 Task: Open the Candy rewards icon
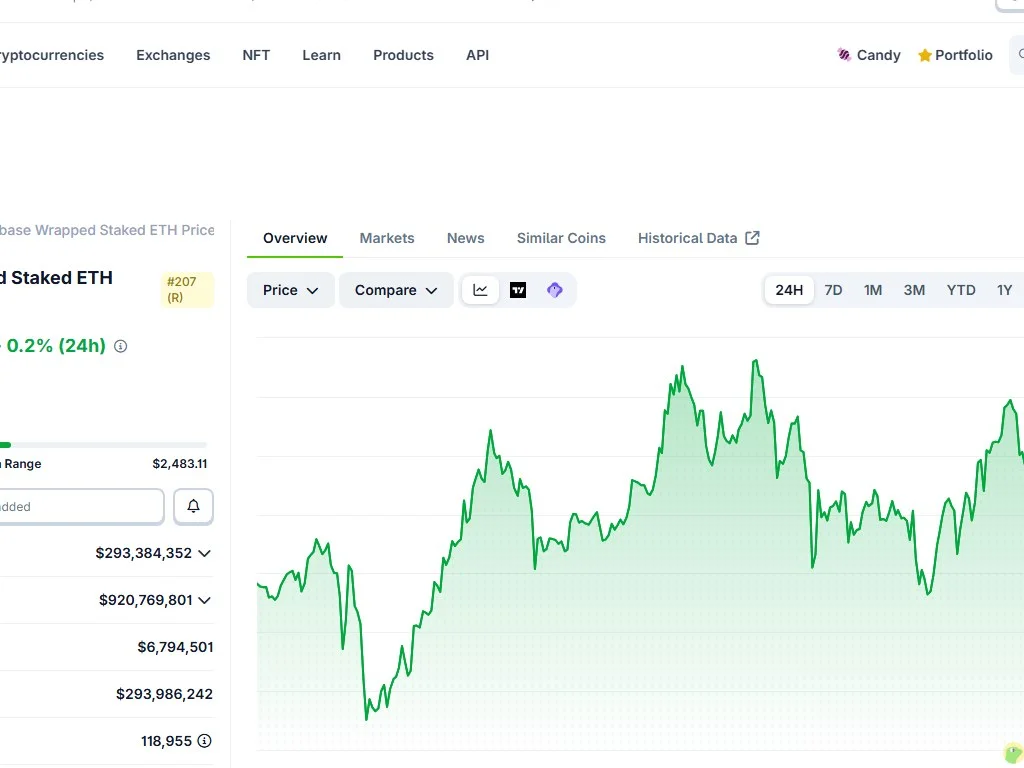tap(844, 55)
